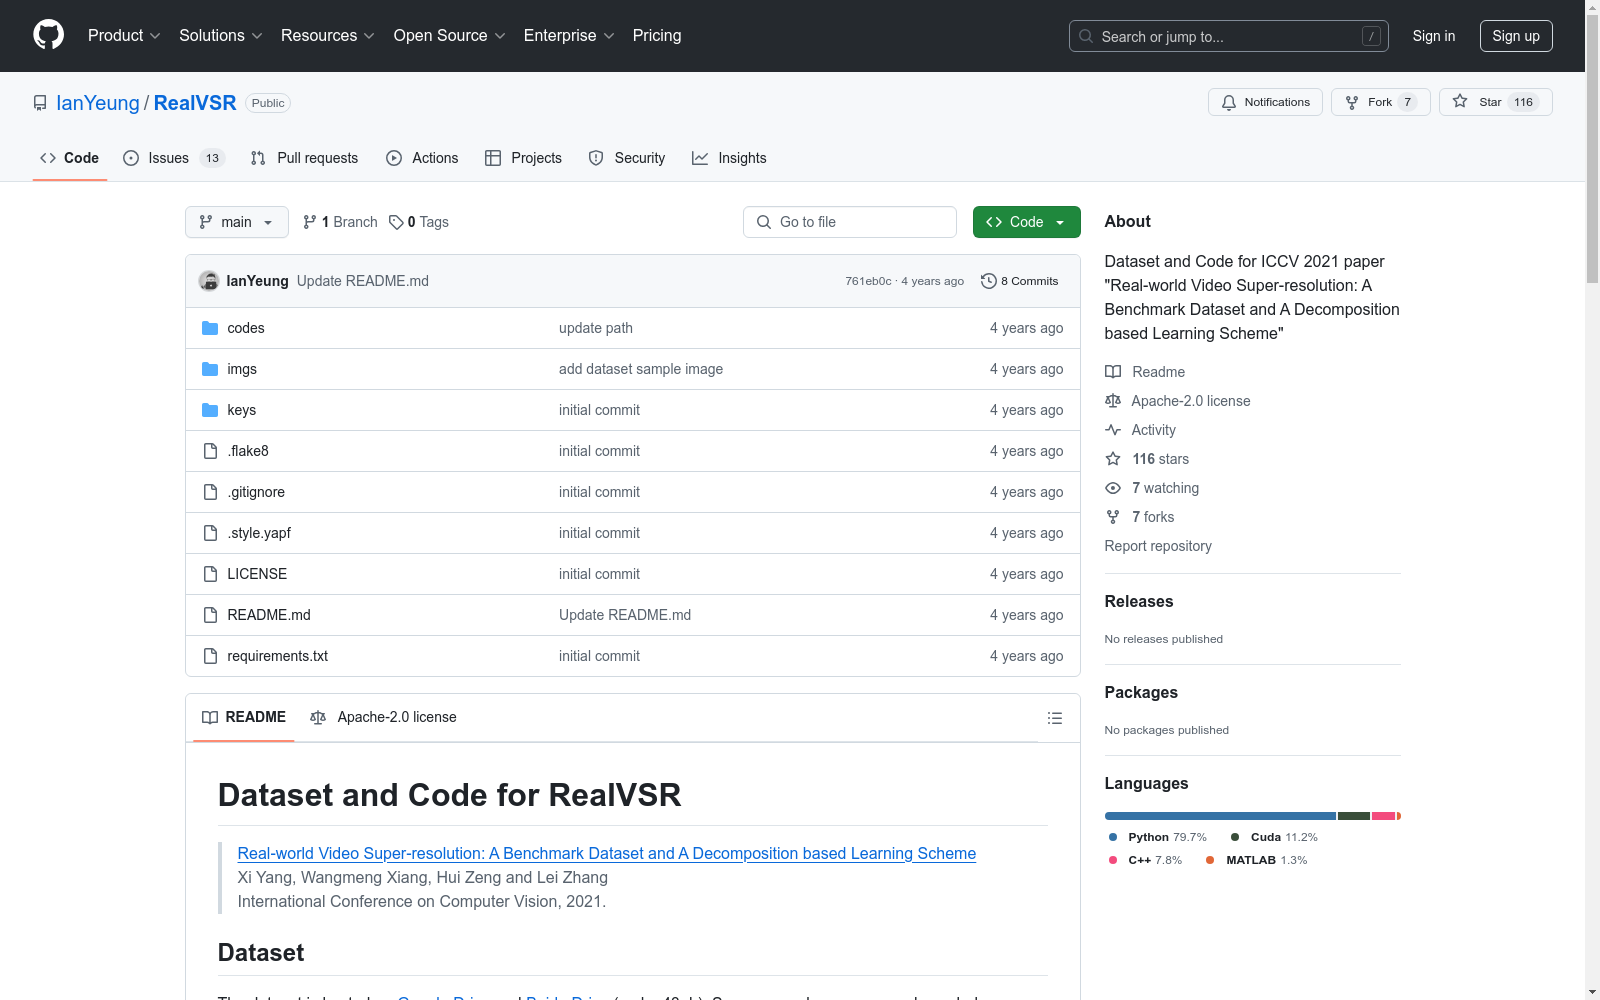The width and height of the screenshot is (1600, 1000).
Task: Open the Real-world Video Super-resolution paper link
Action: click(x=607, y=853)
